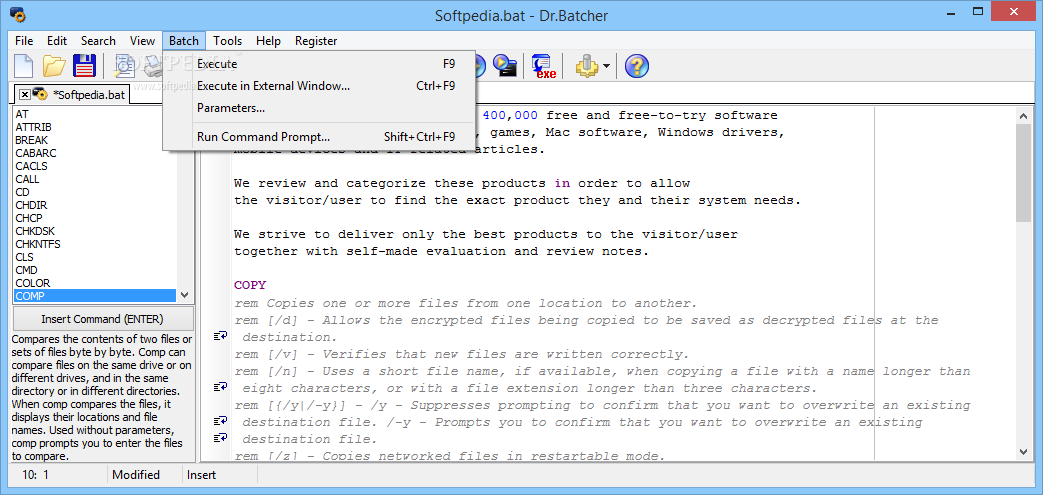Click the Insert Command (ENTER) button
1043x495 pixels.
(x=102, y=319)
